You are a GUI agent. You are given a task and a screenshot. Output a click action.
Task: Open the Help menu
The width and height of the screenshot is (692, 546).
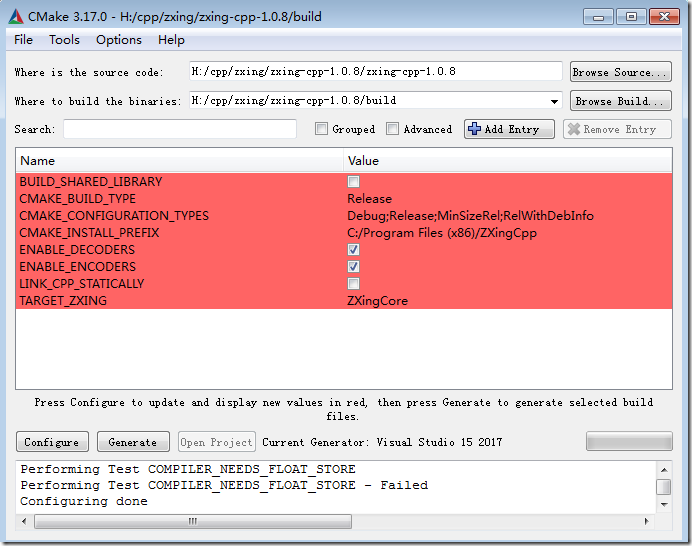(x=171, y=40)
